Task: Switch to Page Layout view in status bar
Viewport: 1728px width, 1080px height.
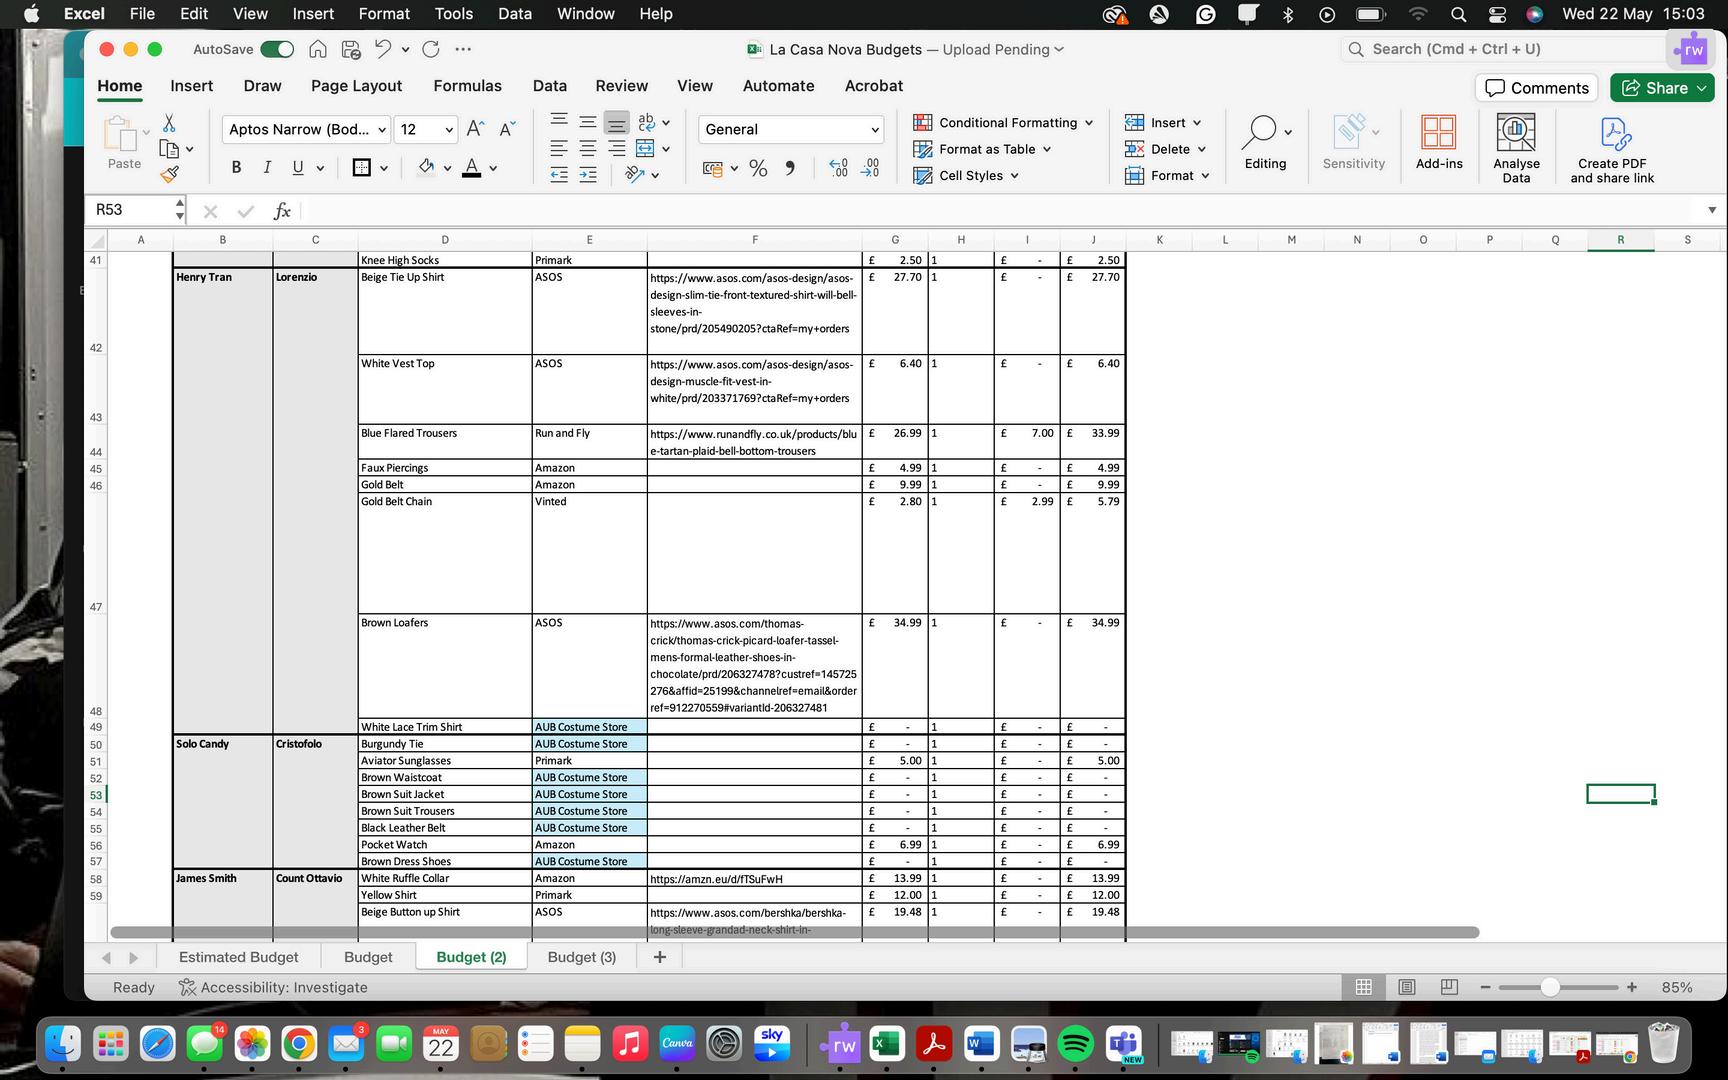Action: point(1407,987)
